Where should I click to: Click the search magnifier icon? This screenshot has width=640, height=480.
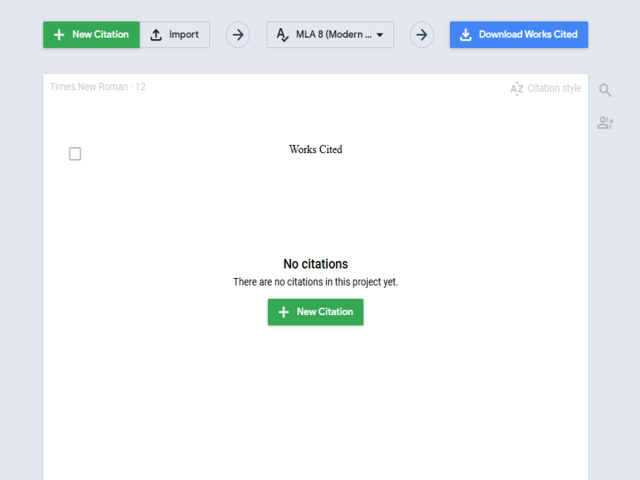coord(605,90)
